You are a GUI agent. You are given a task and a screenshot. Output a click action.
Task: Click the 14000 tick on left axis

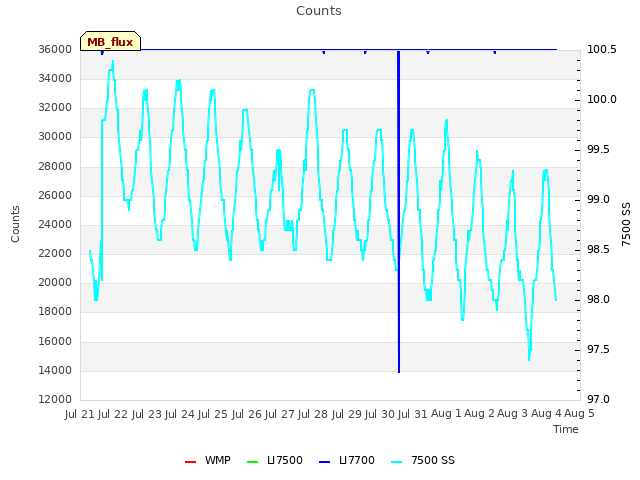click(x=55, y=371)
